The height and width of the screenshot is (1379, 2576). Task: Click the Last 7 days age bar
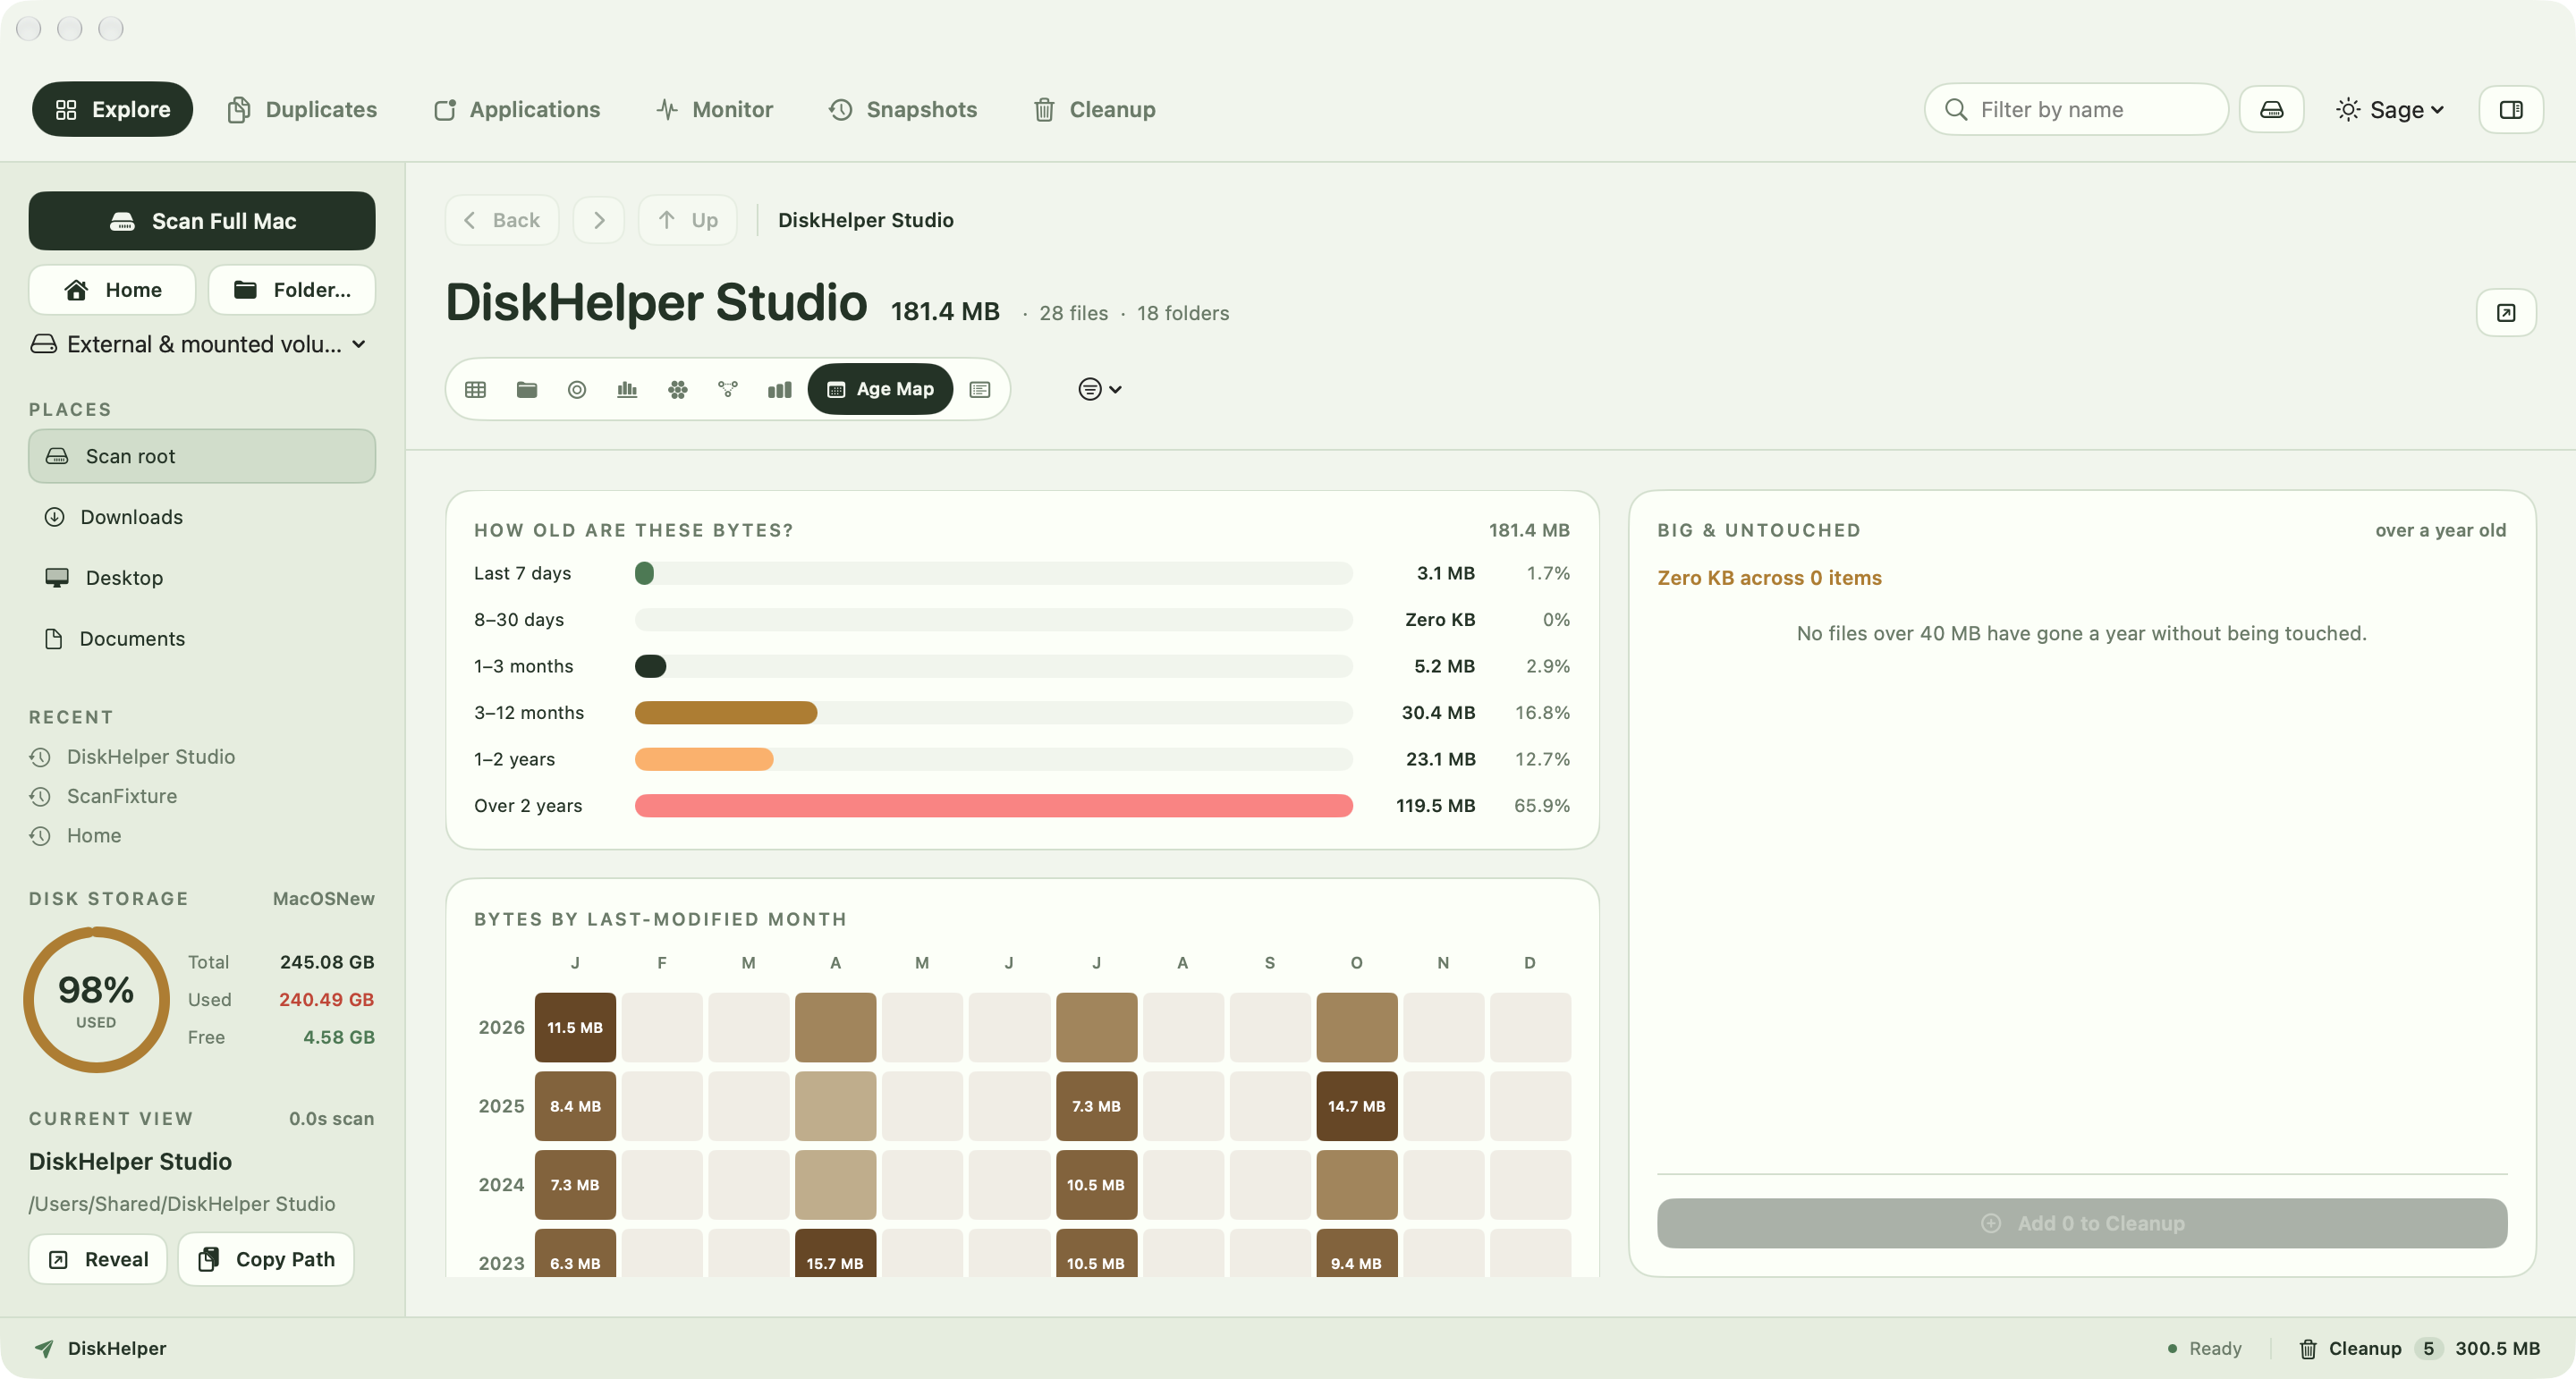point(644,573)
